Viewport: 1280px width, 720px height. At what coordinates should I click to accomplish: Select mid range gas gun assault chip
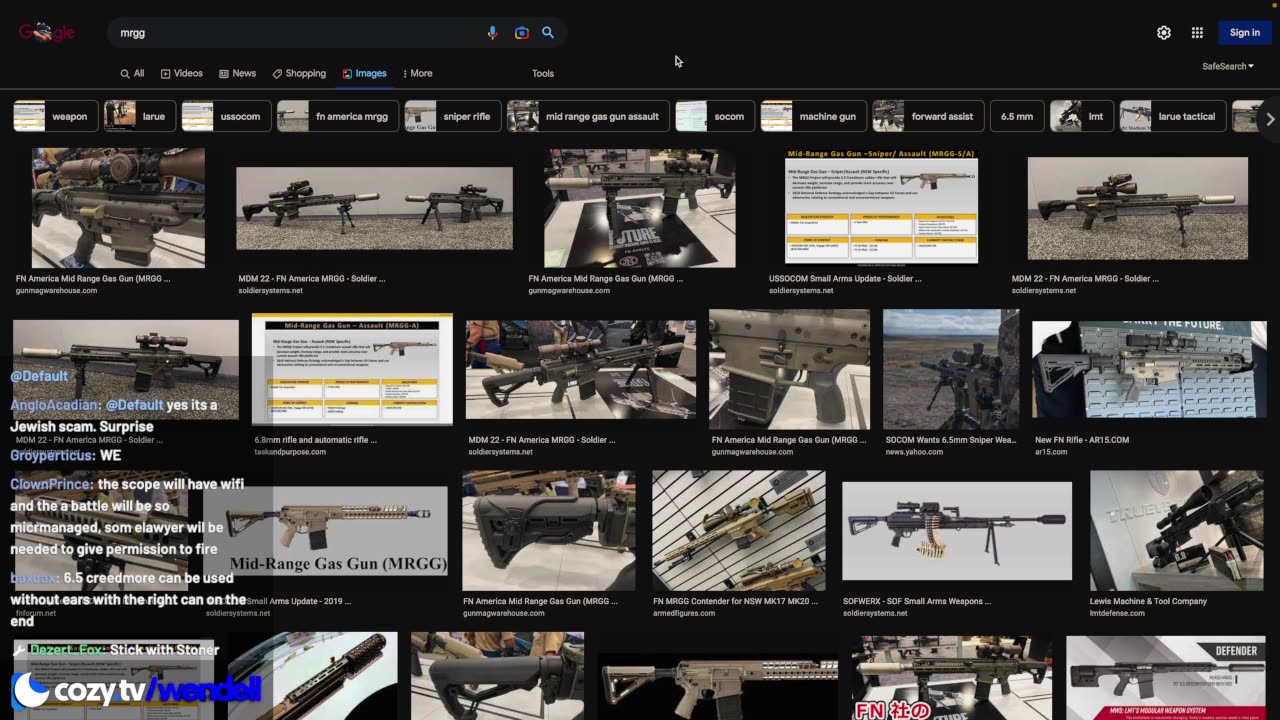588,116
